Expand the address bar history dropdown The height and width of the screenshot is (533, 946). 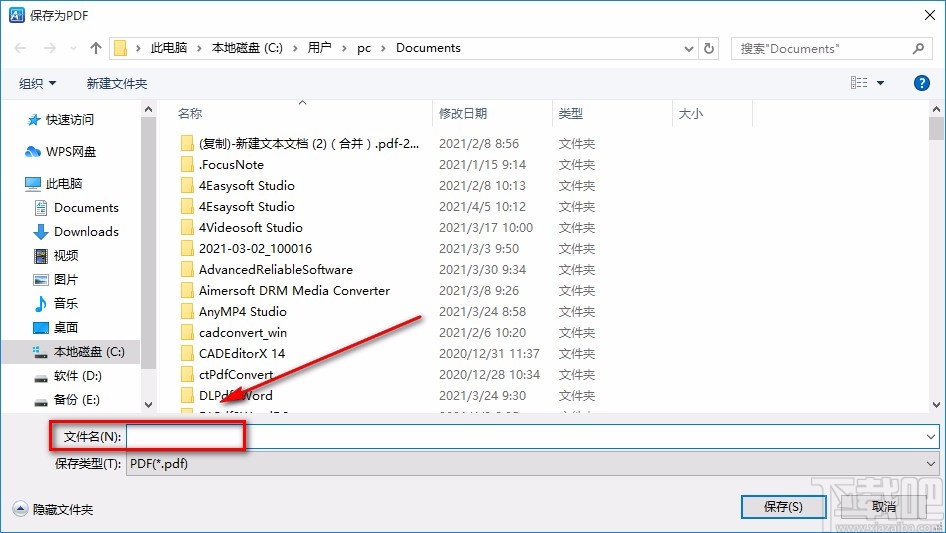[688, 49]
